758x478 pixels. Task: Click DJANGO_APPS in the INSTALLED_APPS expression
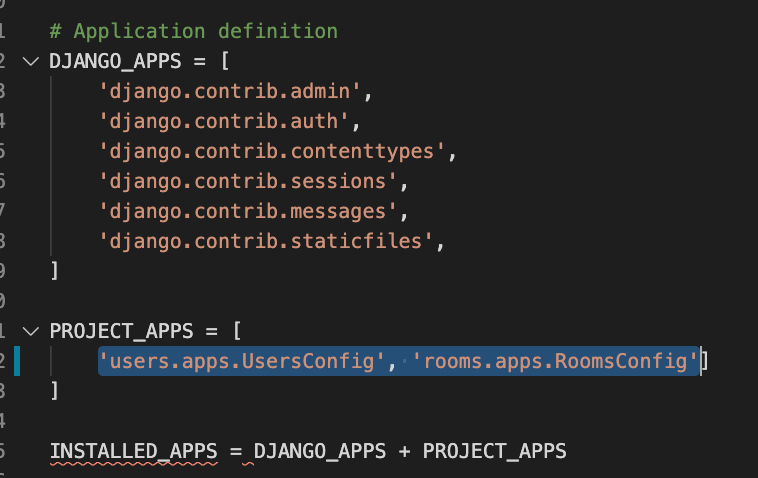(x=320, y=451)
